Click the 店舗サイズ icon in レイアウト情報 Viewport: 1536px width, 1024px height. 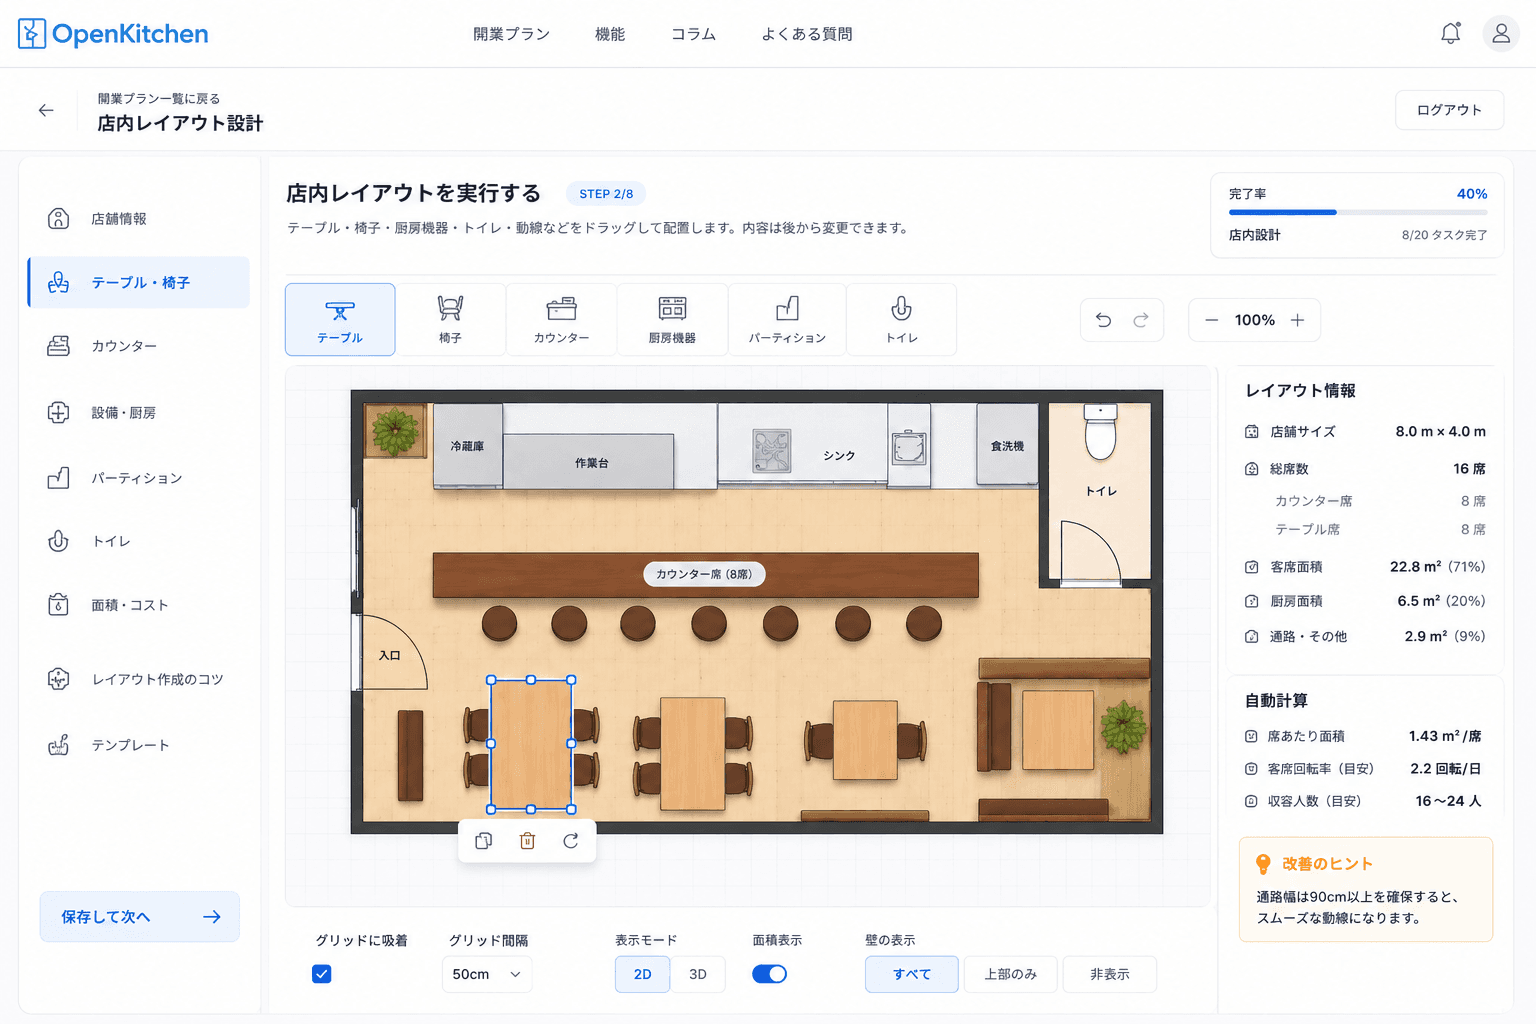tap(1251, 432)
